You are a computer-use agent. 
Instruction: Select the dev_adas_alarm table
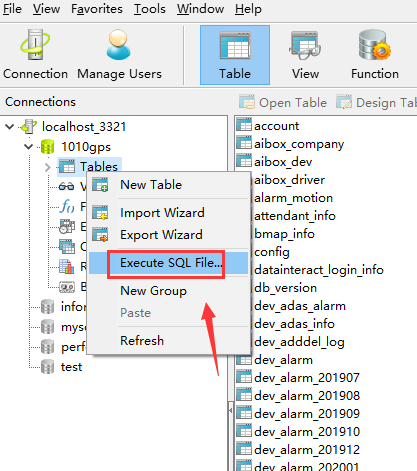point(300,306)
